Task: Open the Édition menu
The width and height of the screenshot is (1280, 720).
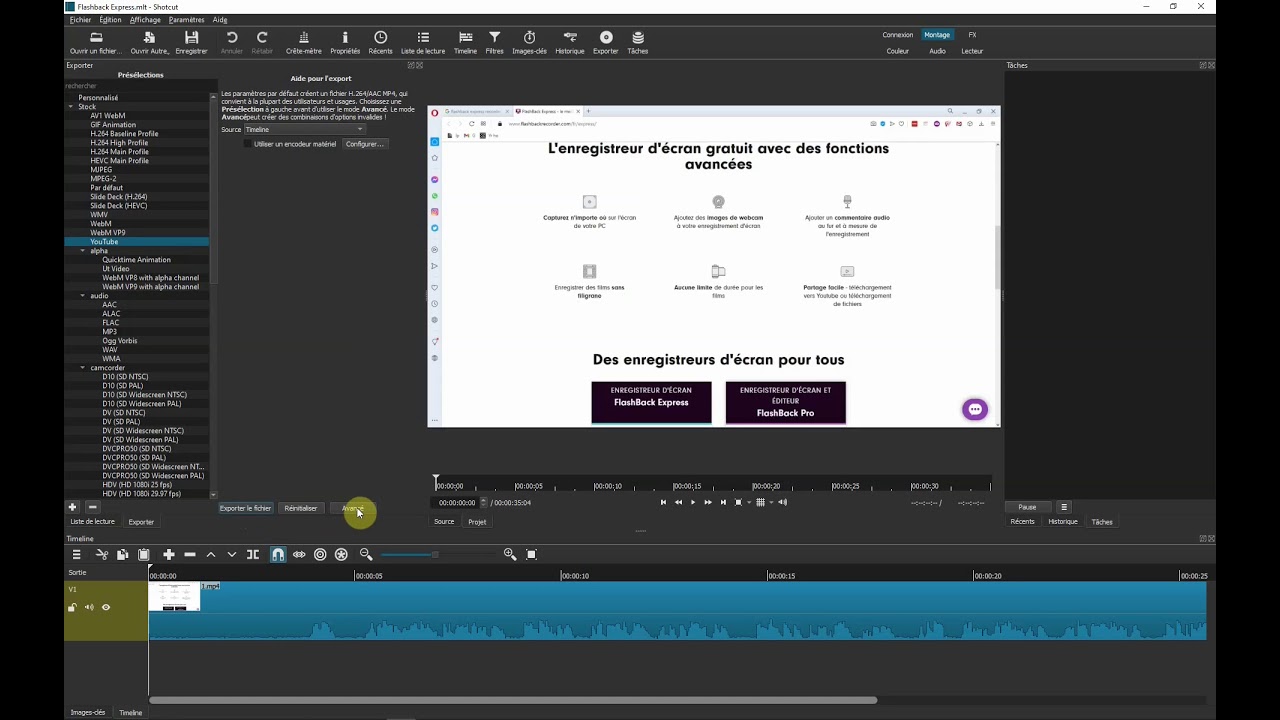Action: [x=110, y=20]
